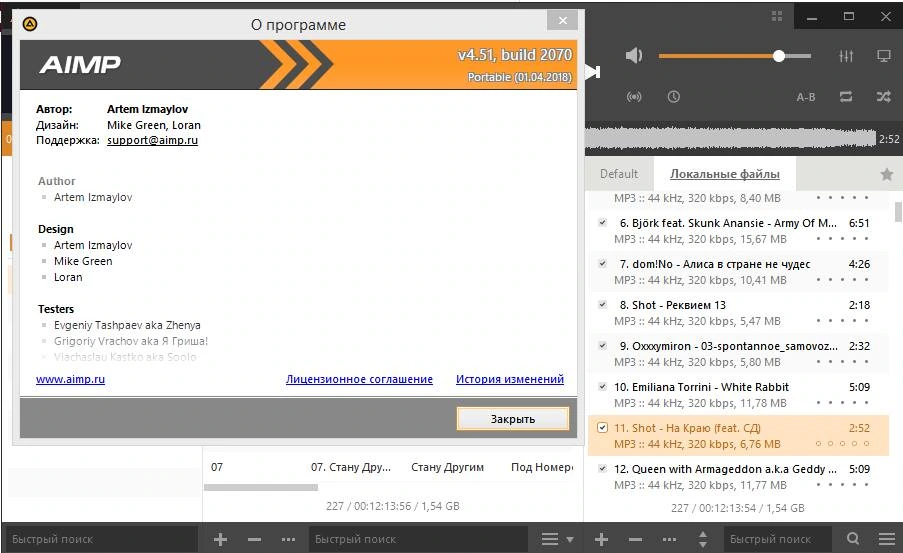
Task: Click the right playlist Быстрый поиск field
Action: (777, 539)
